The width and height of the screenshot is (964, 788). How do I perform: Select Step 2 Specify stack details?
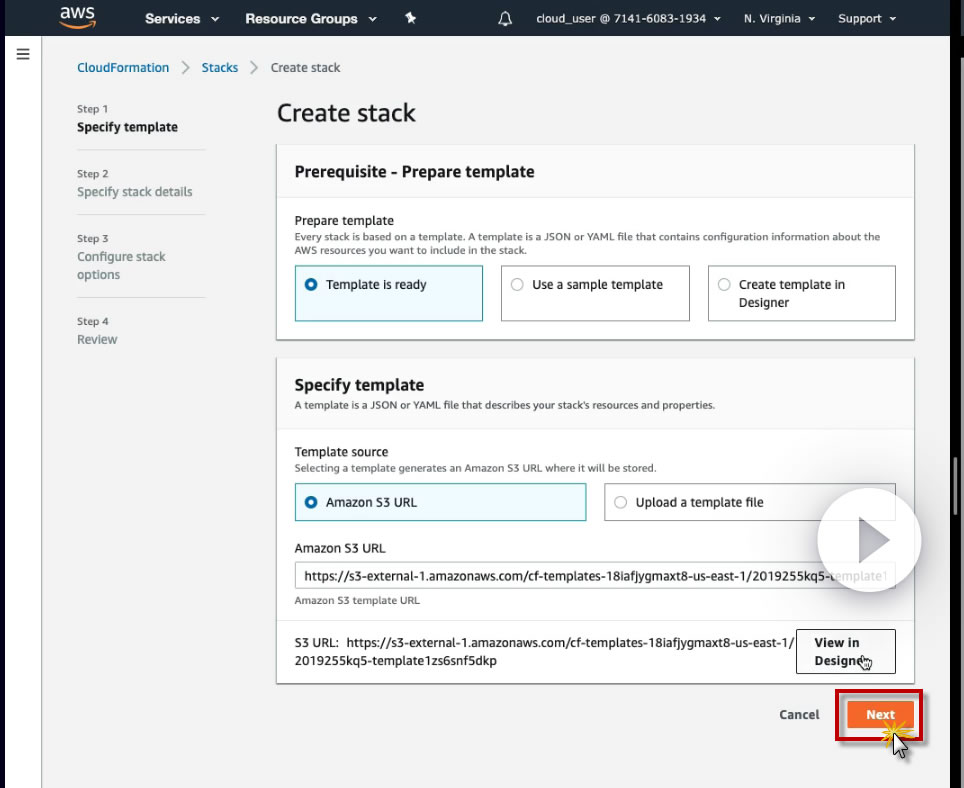135,183
